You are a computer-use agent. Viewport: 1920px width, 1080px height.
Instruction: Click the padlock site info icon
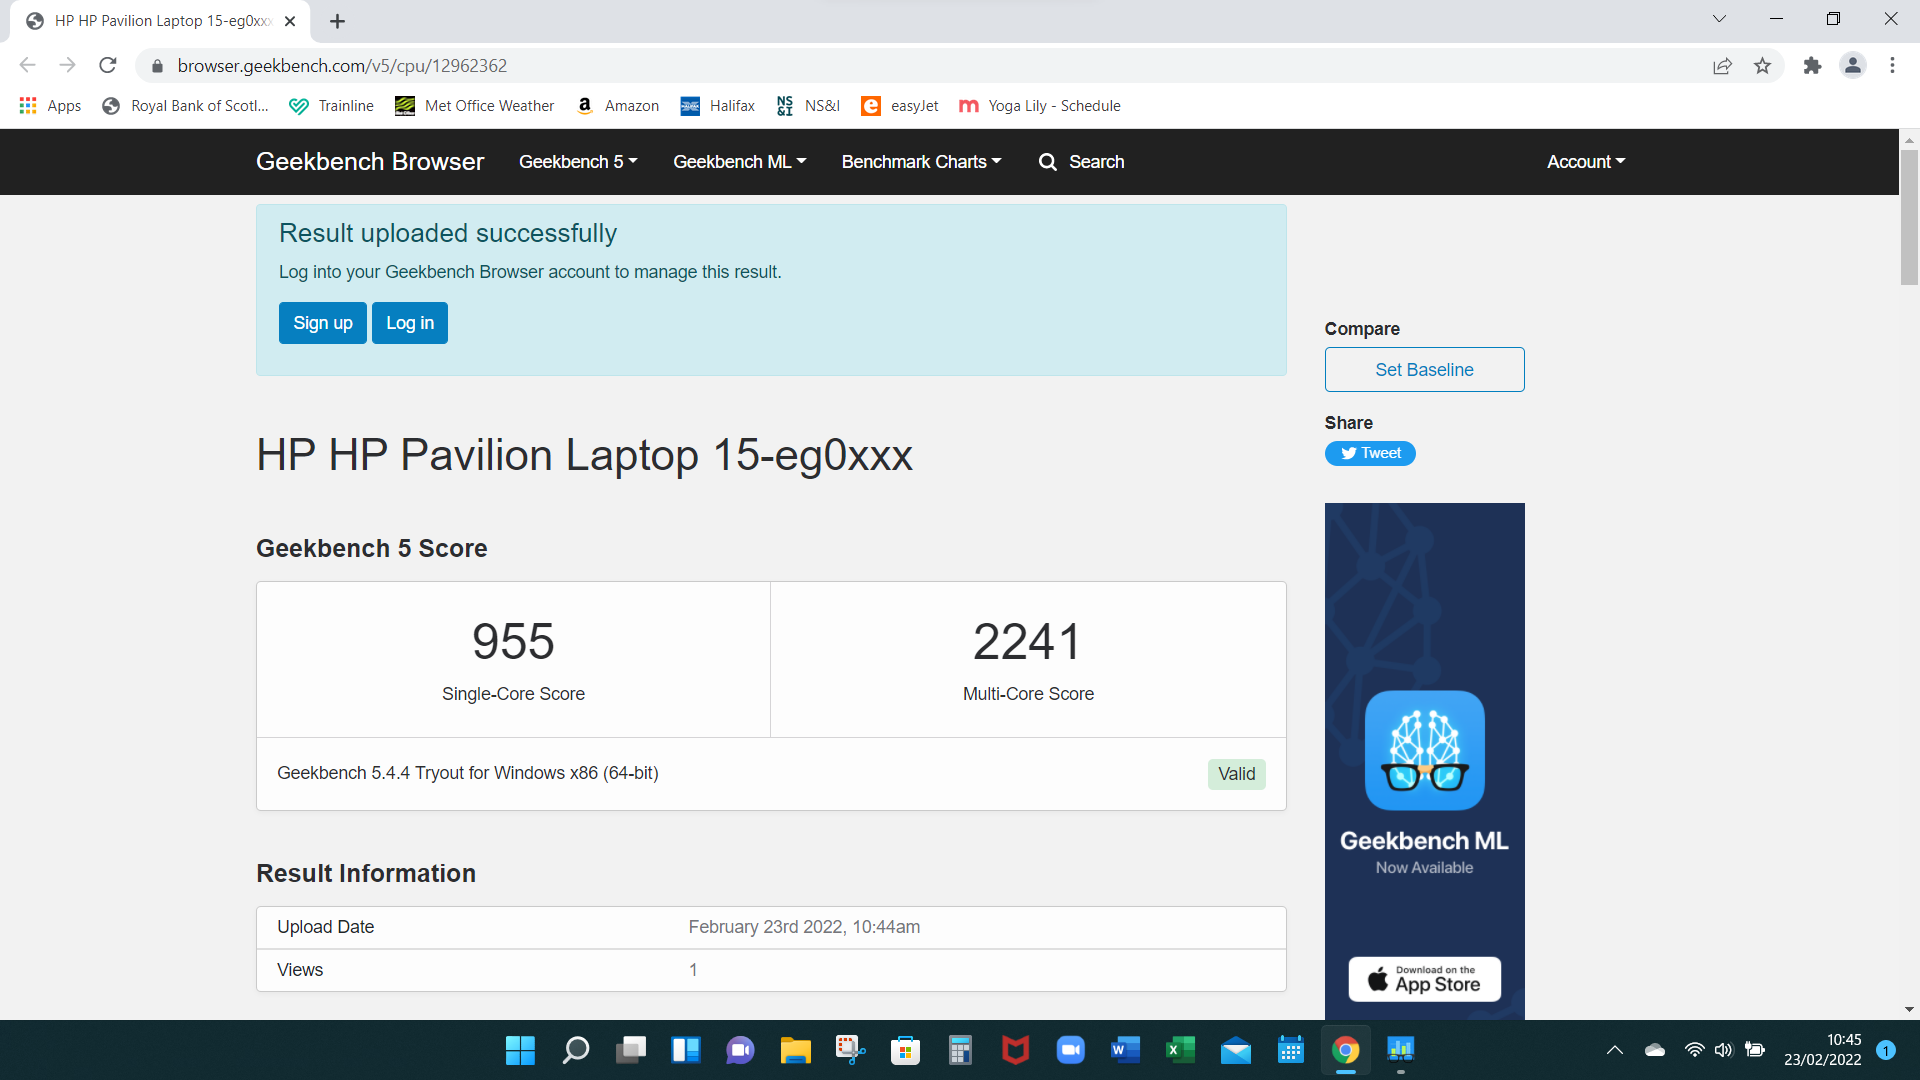click(x=157, y=66)
